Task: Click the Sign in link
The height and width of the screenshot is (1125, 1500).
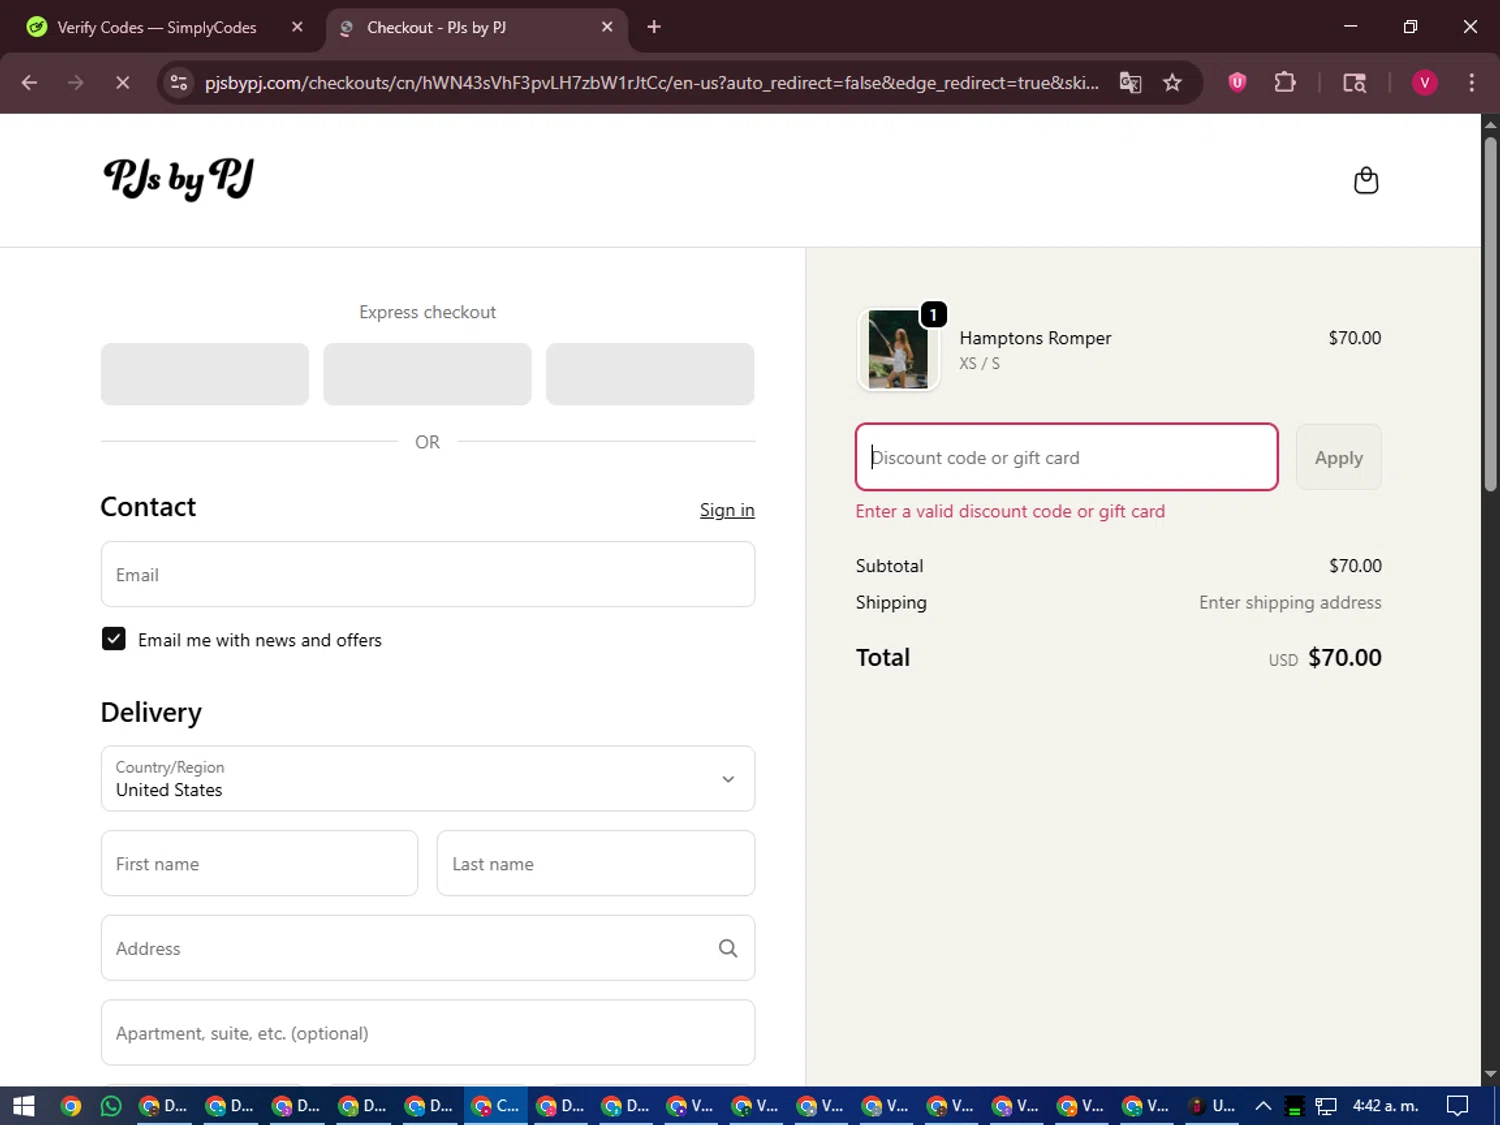Action: (727, 510)
